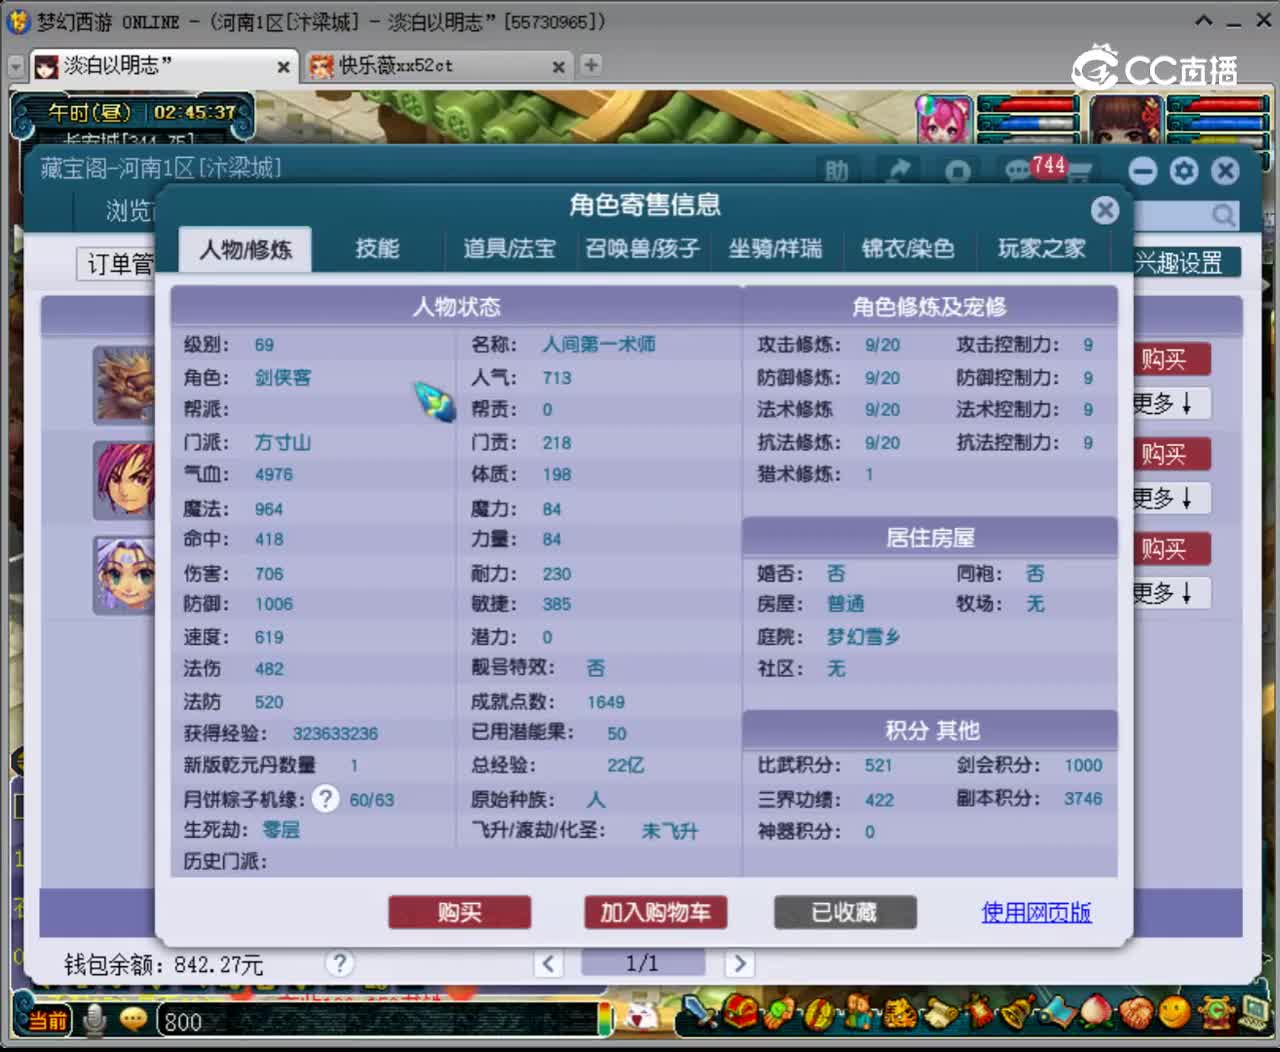Click 购买 on the first background listing
This screenshot has height=1052, width=1280.
click(1171, 359)
